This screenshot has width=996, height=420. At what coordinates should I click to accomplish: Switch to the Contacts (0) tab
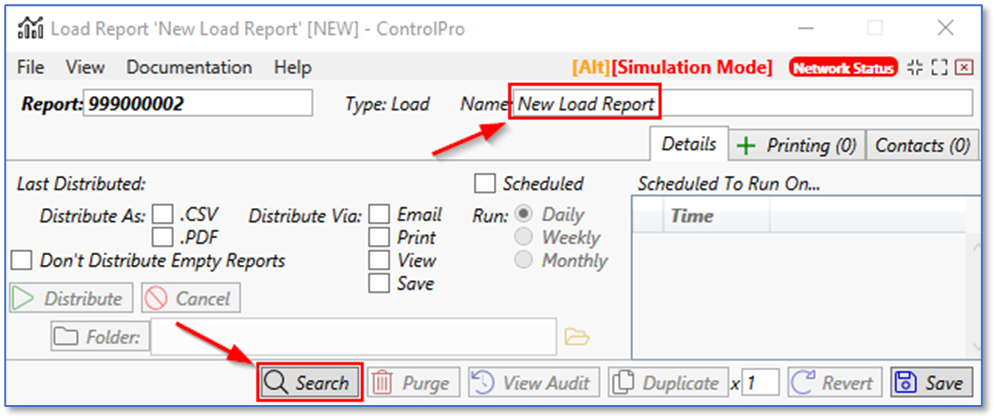[x=921, y=146]
